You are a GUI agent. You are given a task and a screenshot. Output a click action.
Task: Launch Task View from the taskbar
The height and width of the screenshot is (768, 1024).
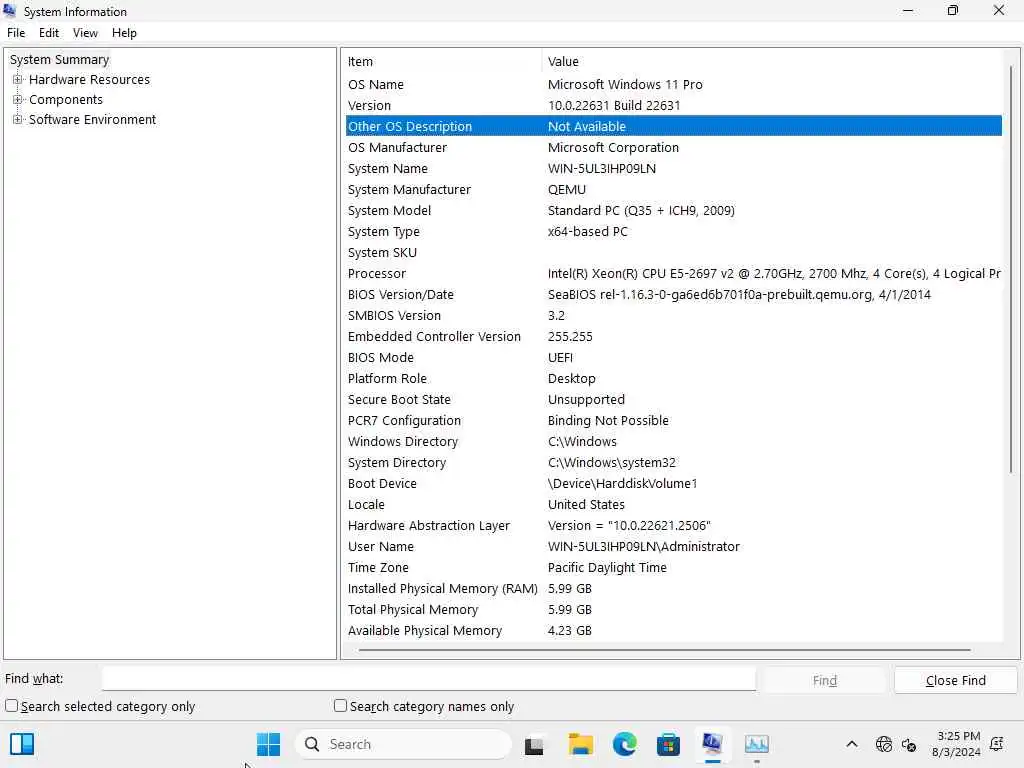click(534, 744)
